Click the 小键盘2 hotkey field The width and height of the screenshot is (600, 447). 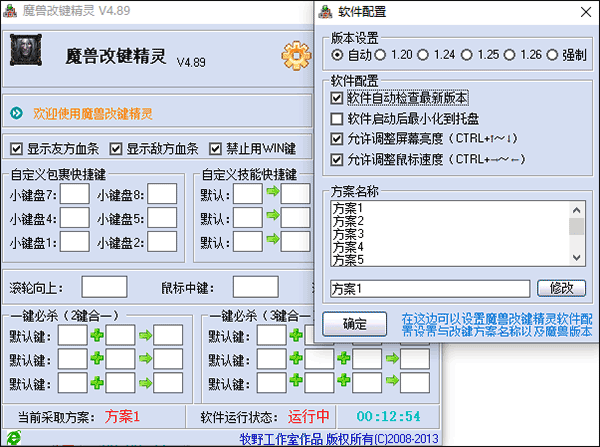pyautogui.click(x=162, y=241)
